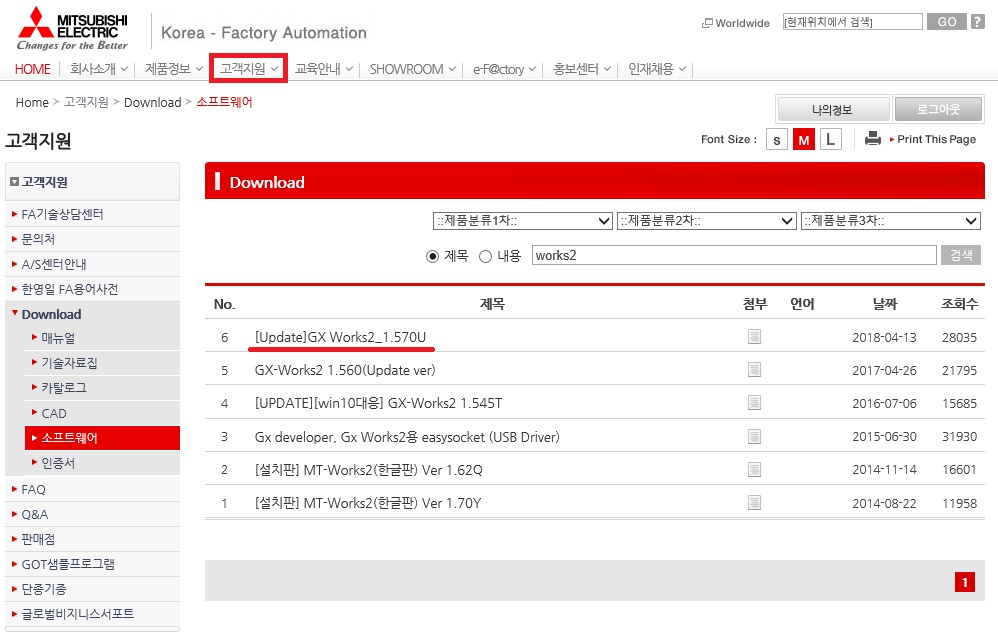Set font size to M
998x638 pixels.
click(x=804, y=139)
